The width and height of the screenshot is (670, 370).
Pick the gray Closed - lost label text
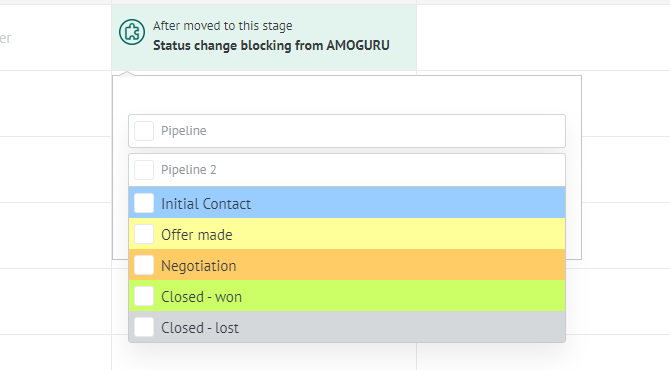point(200,328)
